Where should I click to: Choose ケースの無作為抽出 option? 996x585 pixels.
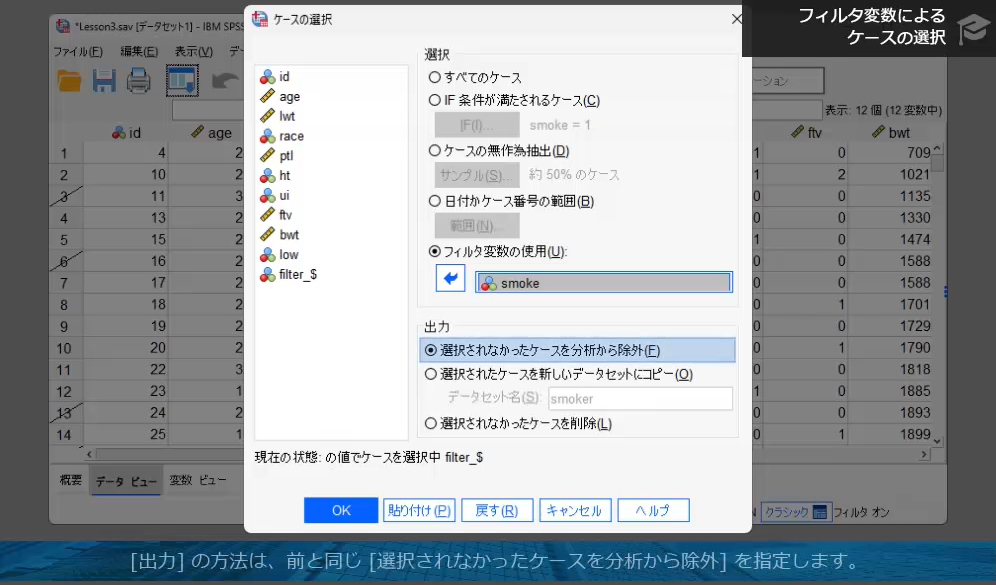(x=435, y=150)
